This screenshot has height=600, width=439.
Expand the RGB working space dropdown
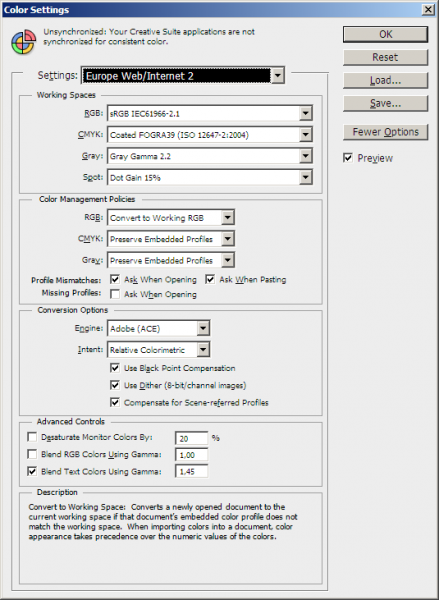[x=210, y=113]
